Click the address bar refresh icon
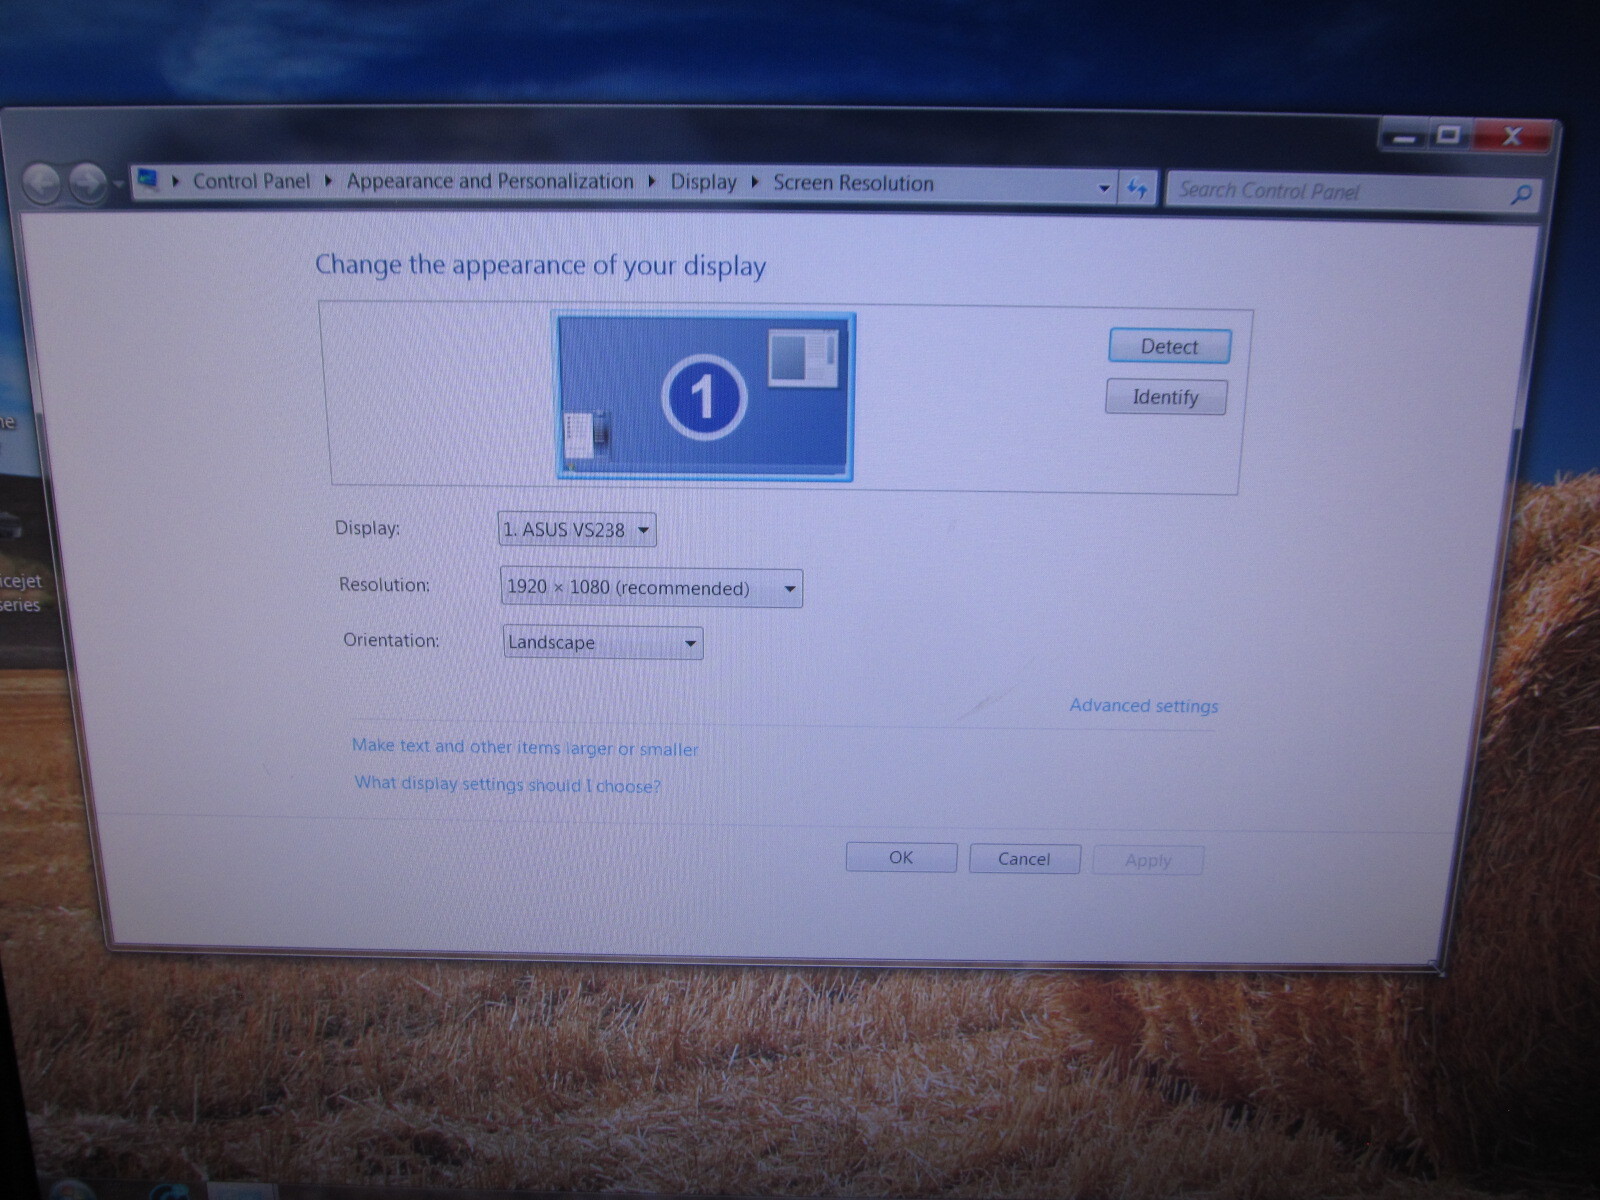 (1137, 188)
